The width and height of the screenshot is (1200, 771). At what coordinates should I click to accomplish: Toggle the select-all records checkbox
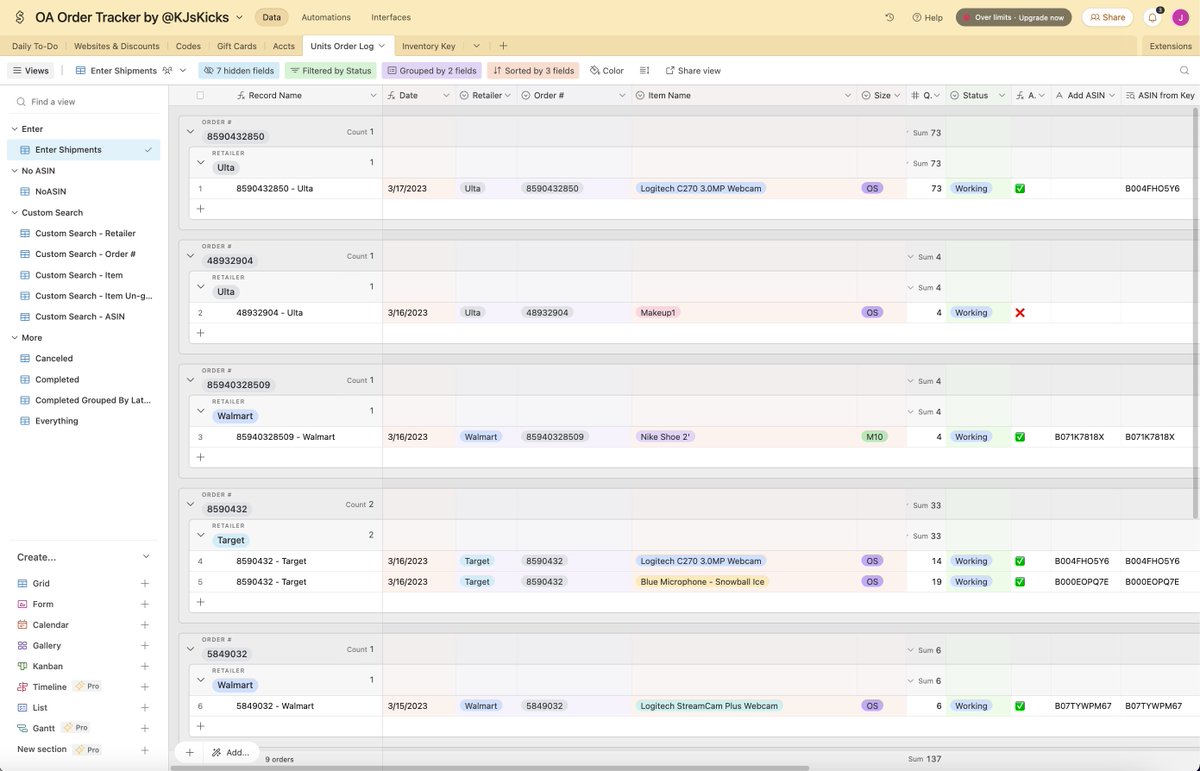click(198, 94)
